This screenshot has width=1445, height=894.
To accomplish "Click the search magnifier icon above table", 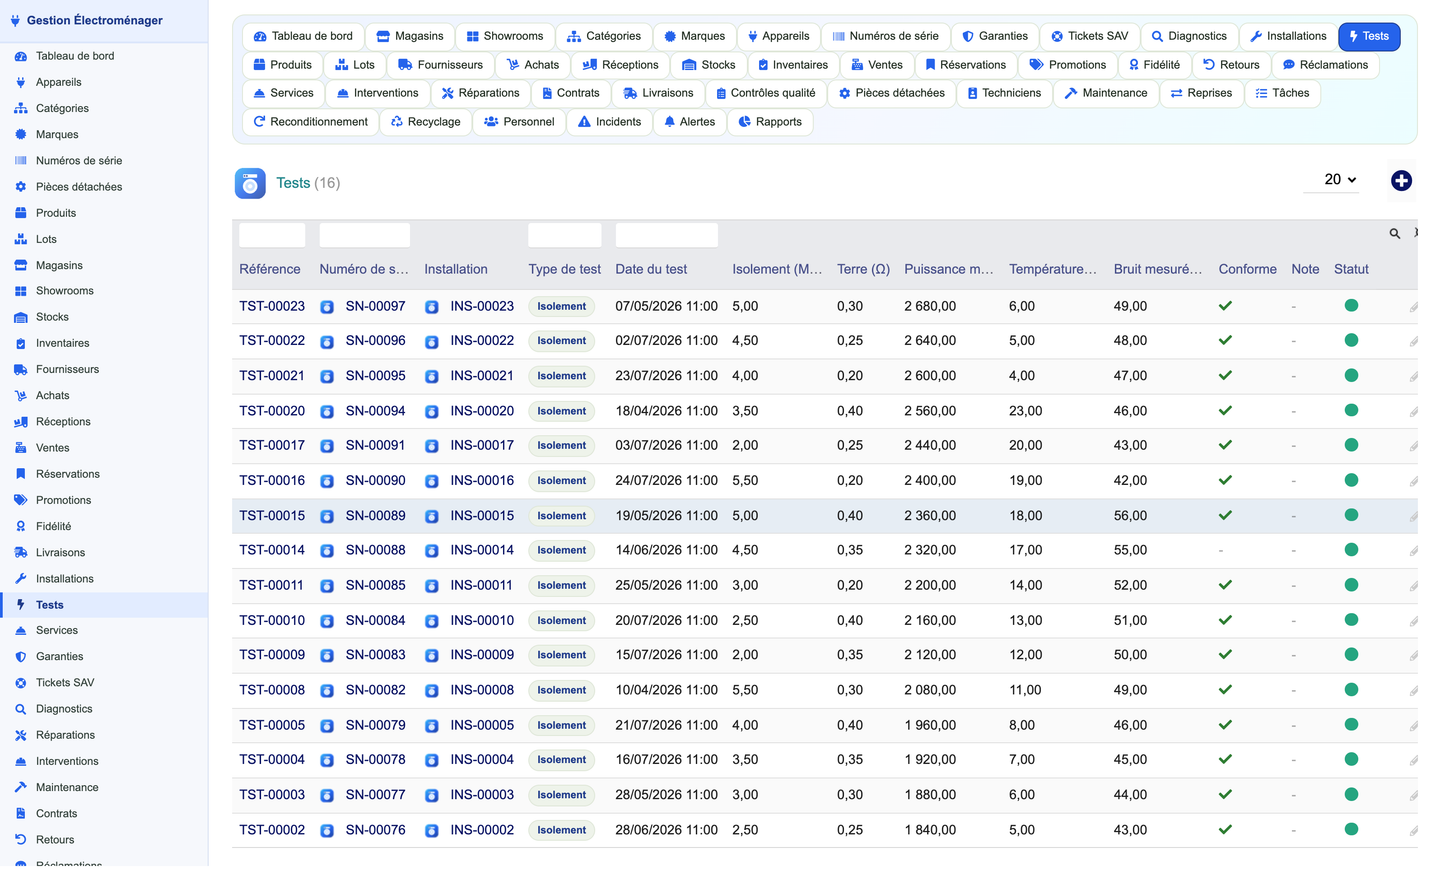I will point(1394,234).
